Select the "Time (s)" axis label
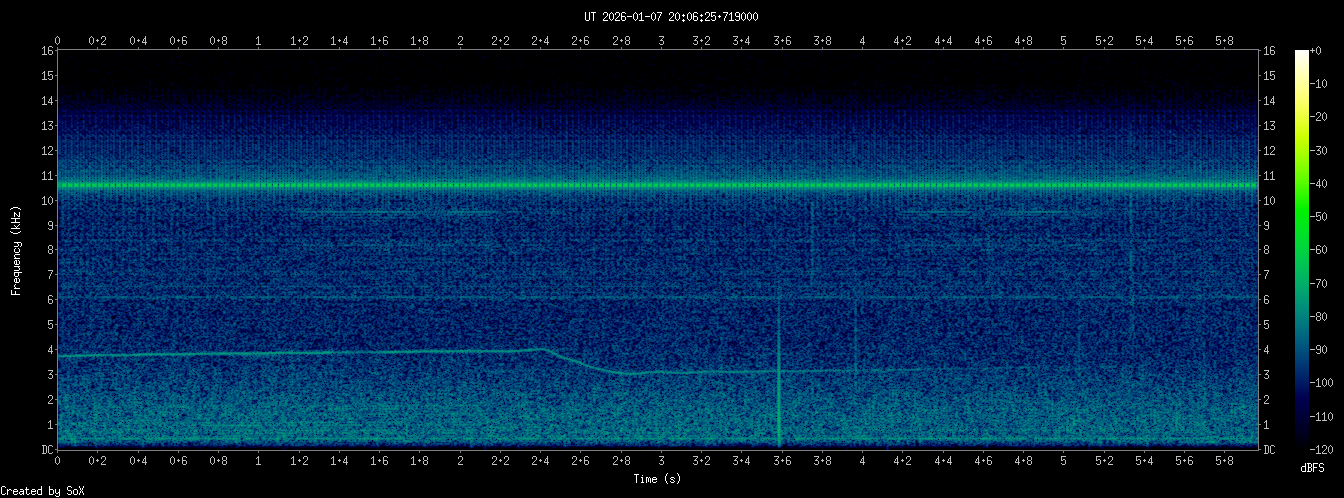The image size is (1344, 498). (x=659, y=479)
